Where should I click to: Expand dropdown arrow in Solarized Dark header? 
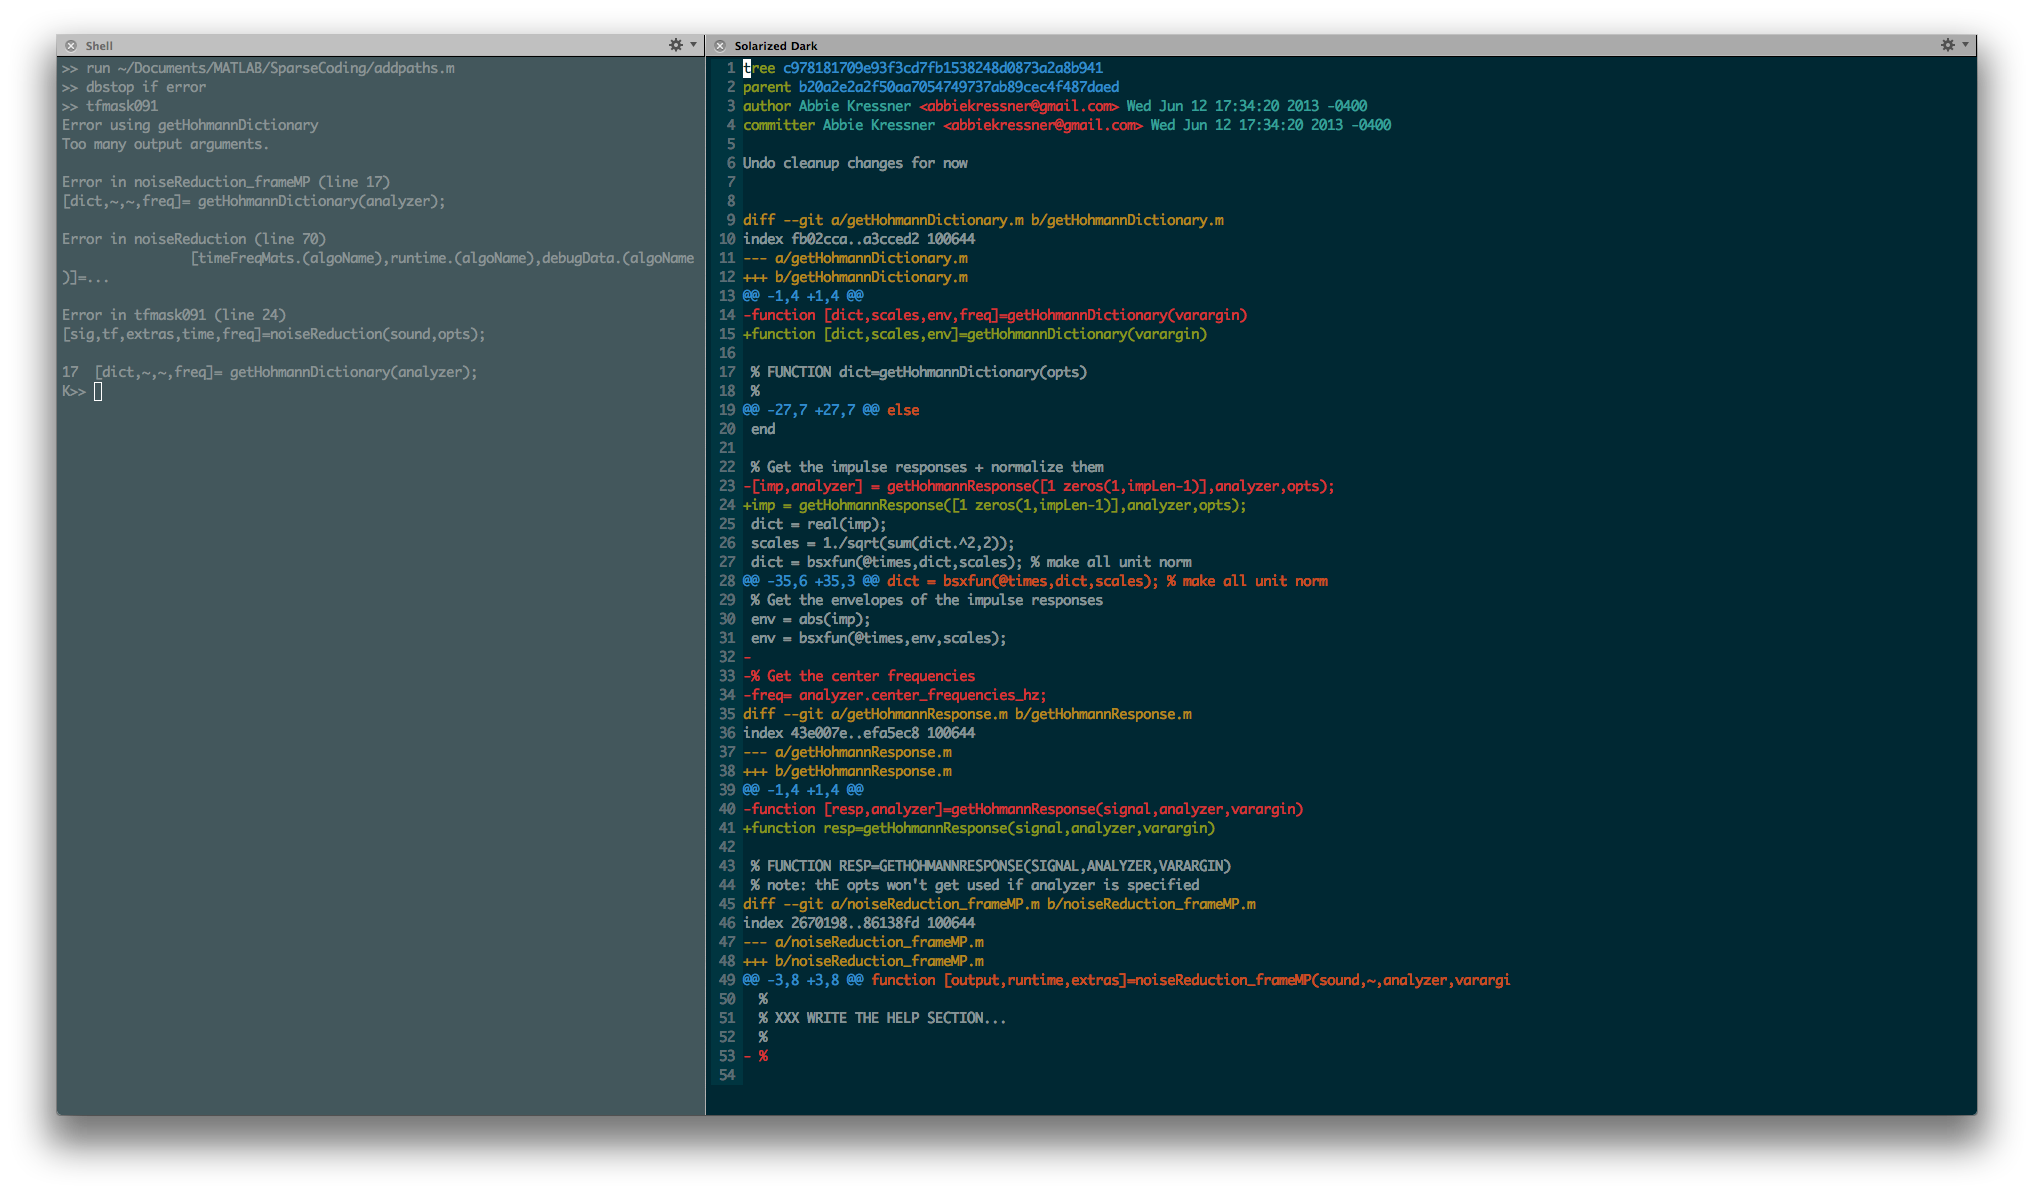[1965, 45]
